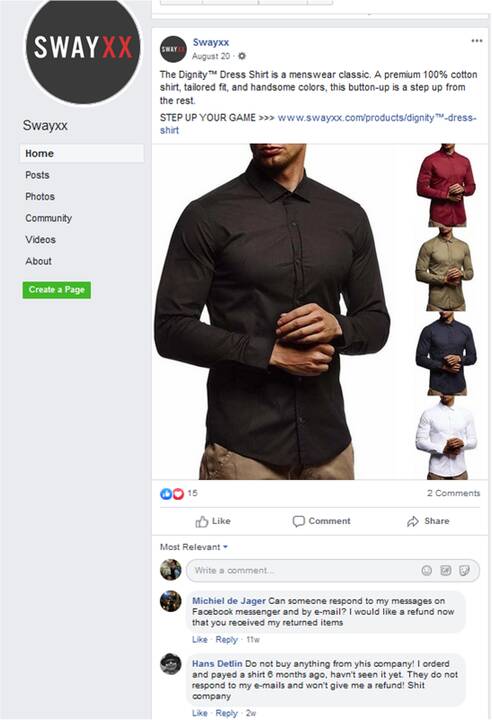Open the sticker picker icon
Image resolution: width=492 pixels, height=720 pixels.
point(464,570)
